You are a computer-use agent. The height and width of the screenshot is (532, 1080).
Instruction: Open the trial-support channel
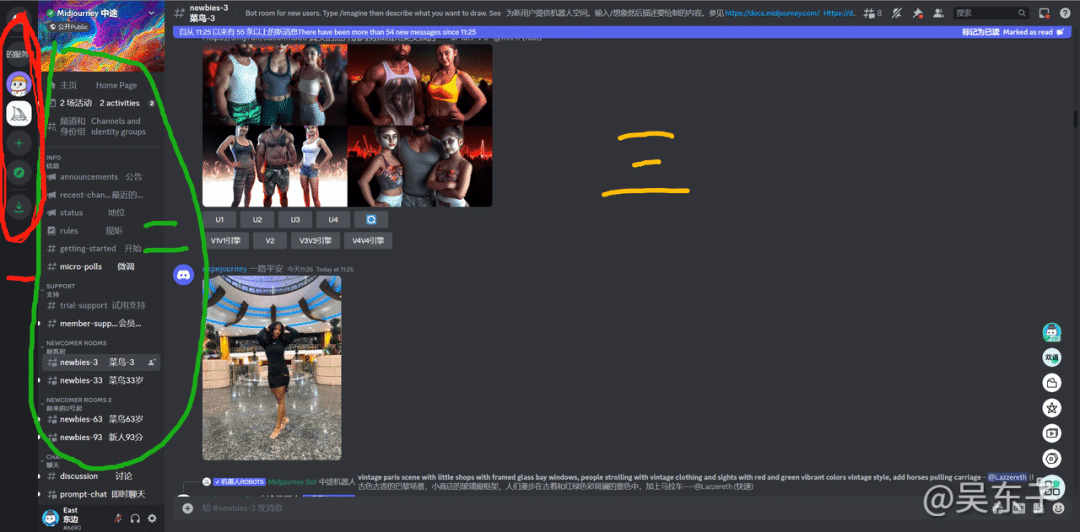[101, 305]
